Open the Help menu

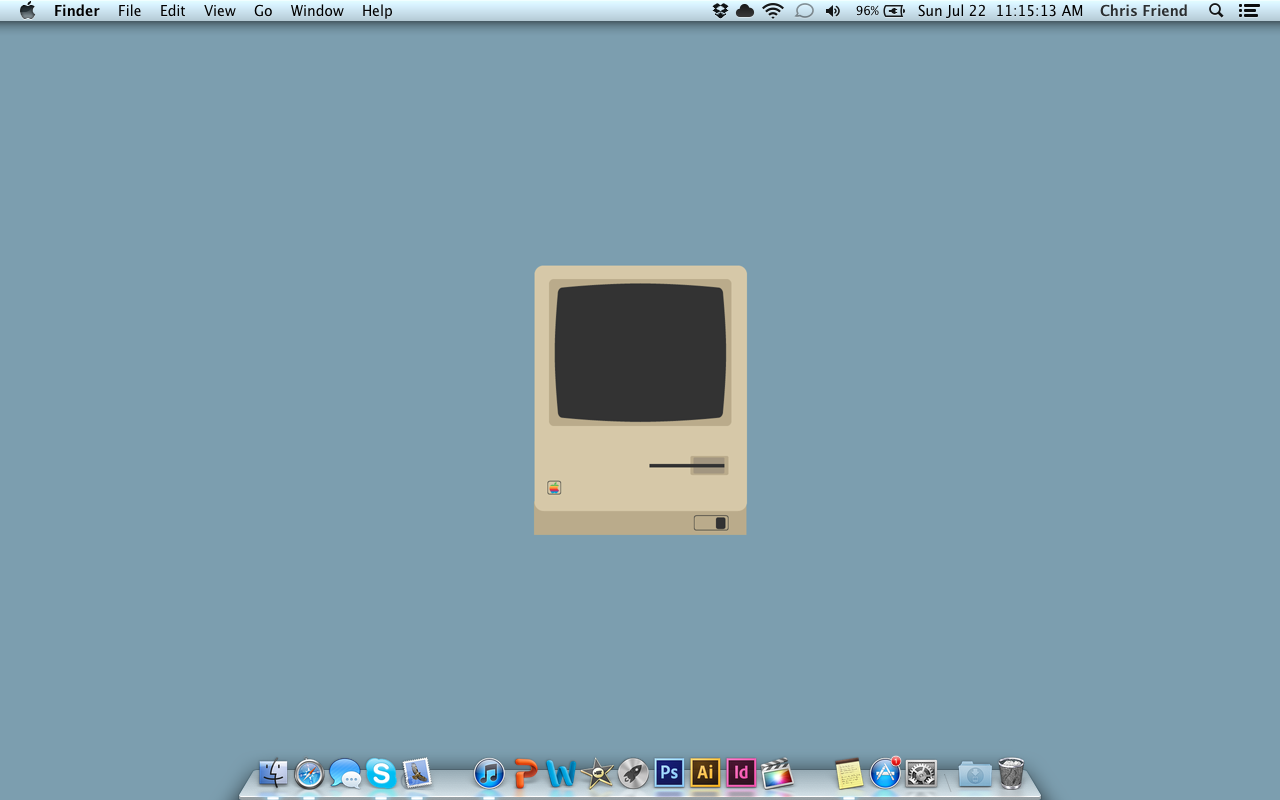tap(377, 11)
